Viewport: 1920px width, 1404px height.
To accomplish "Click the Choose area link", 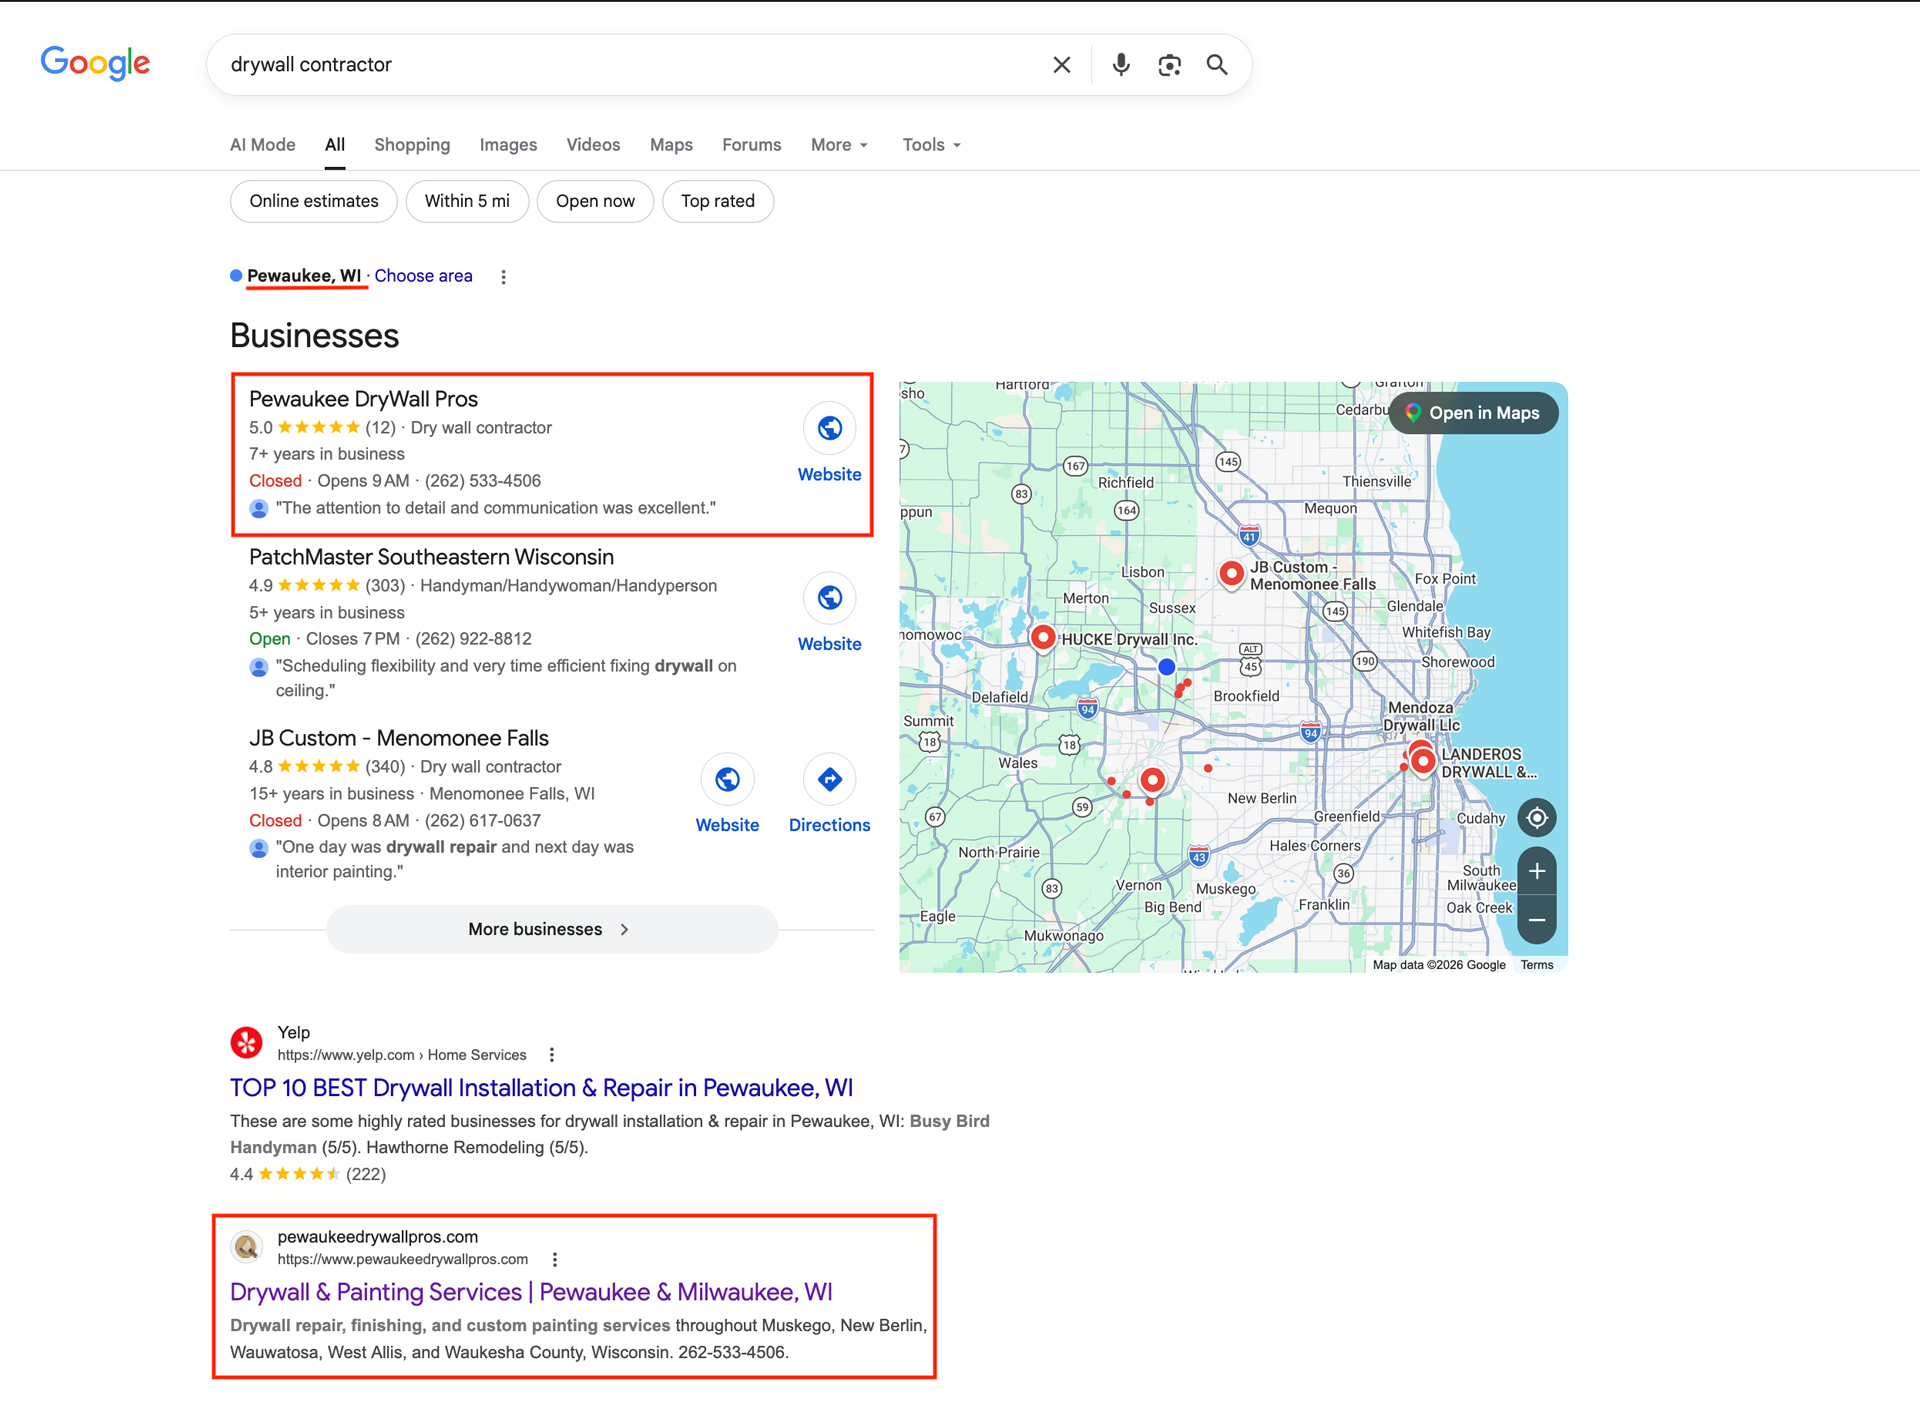I will (423, 276).
